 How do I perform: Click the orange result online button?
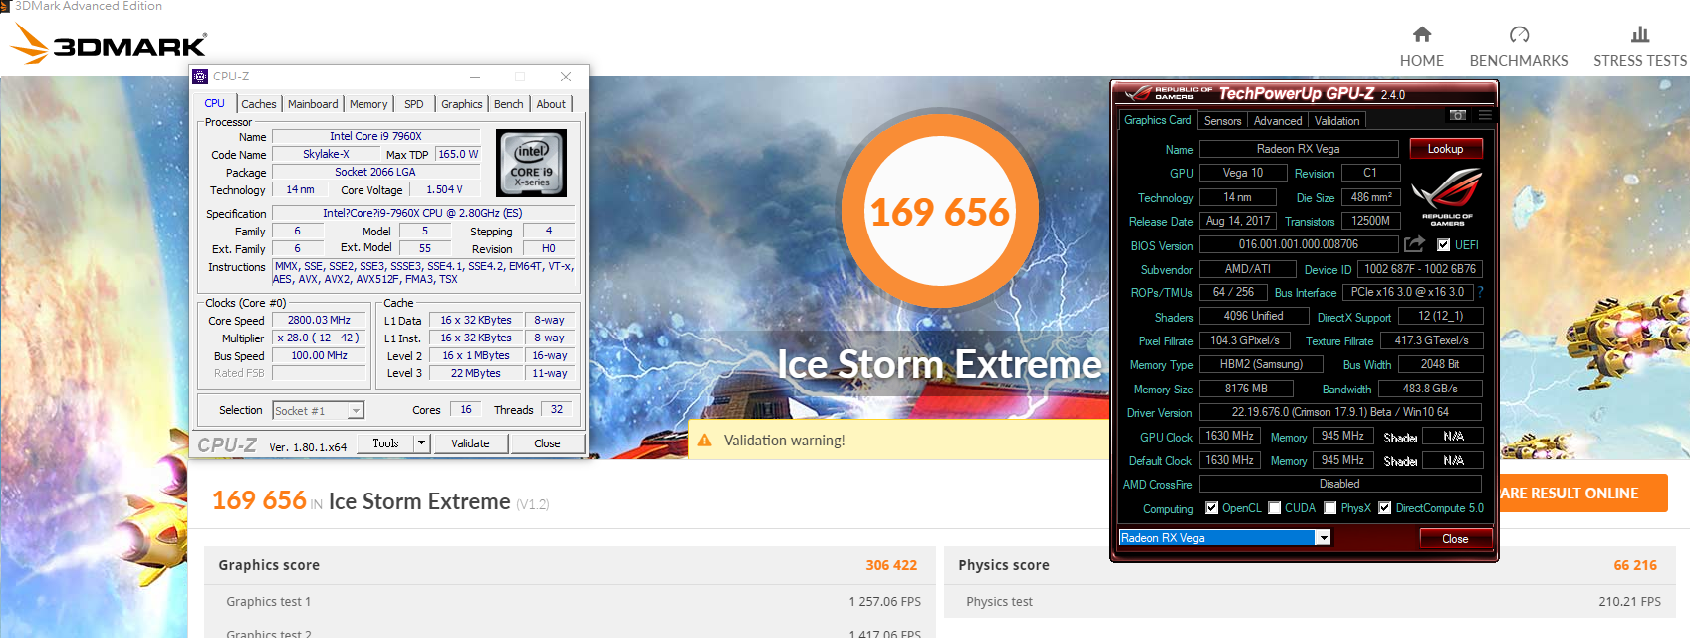click(1583, 493)
